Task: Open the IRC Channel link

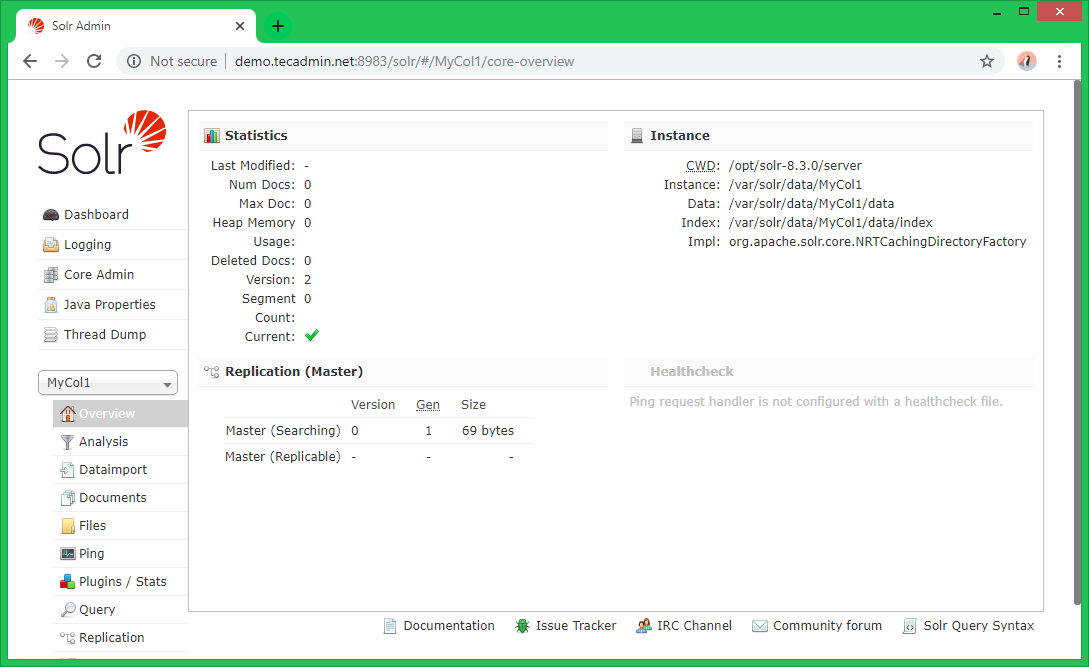Action: point(695,626)
